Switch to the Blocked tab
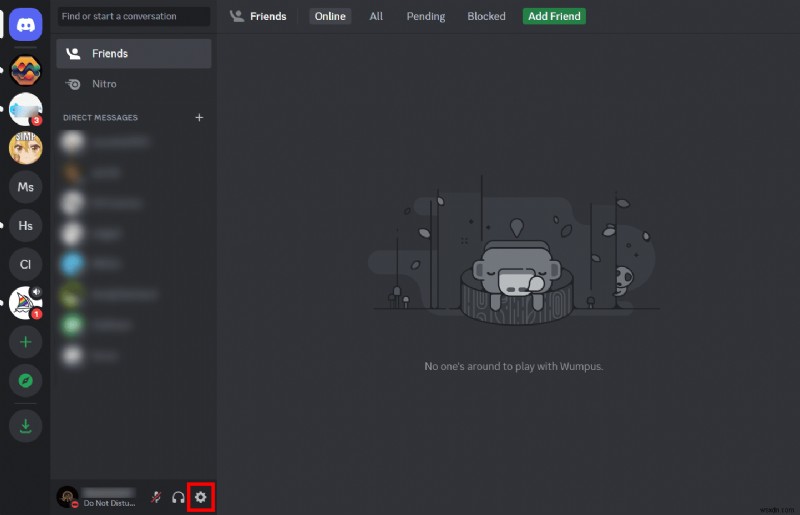 pos(486,16)
